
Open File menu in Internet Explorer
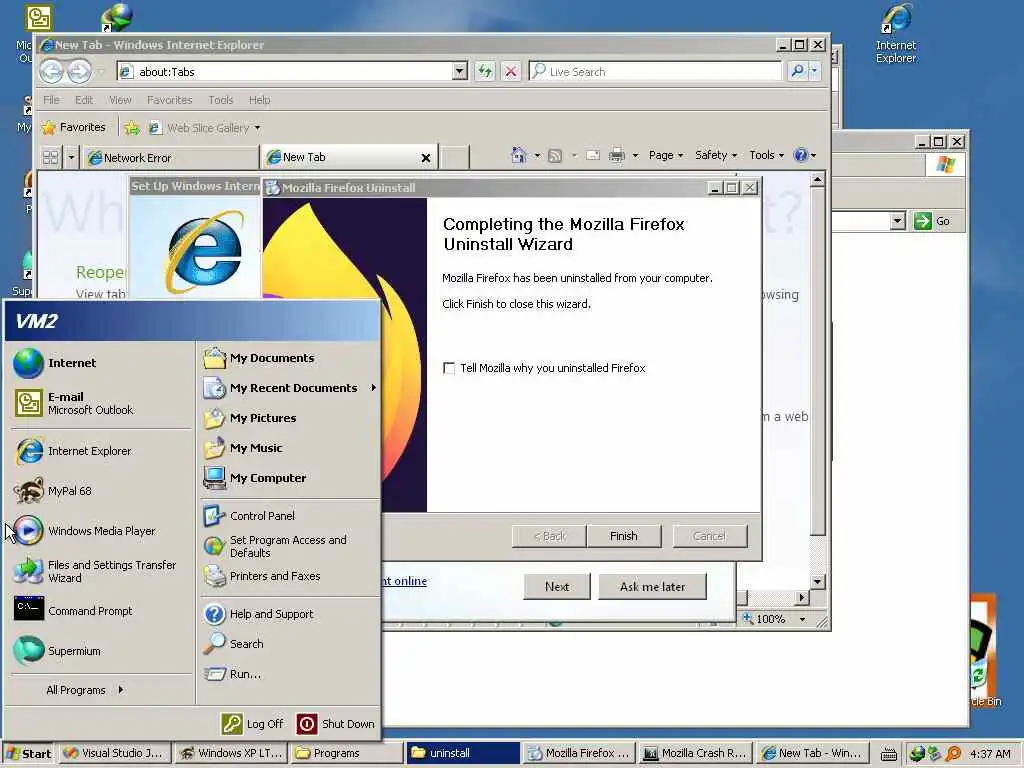click(x=51, y=100)
